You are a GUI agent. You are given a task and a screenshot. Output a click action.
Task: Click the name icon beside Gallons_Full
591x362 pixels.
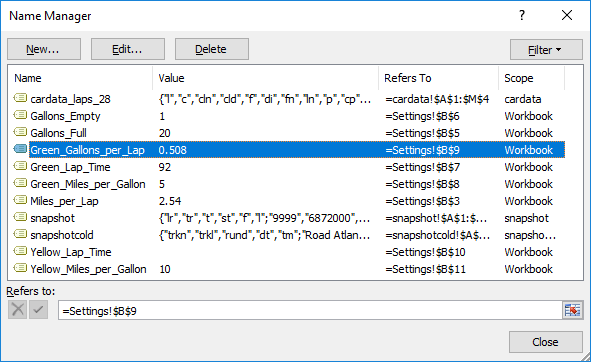tap(20, 132)
